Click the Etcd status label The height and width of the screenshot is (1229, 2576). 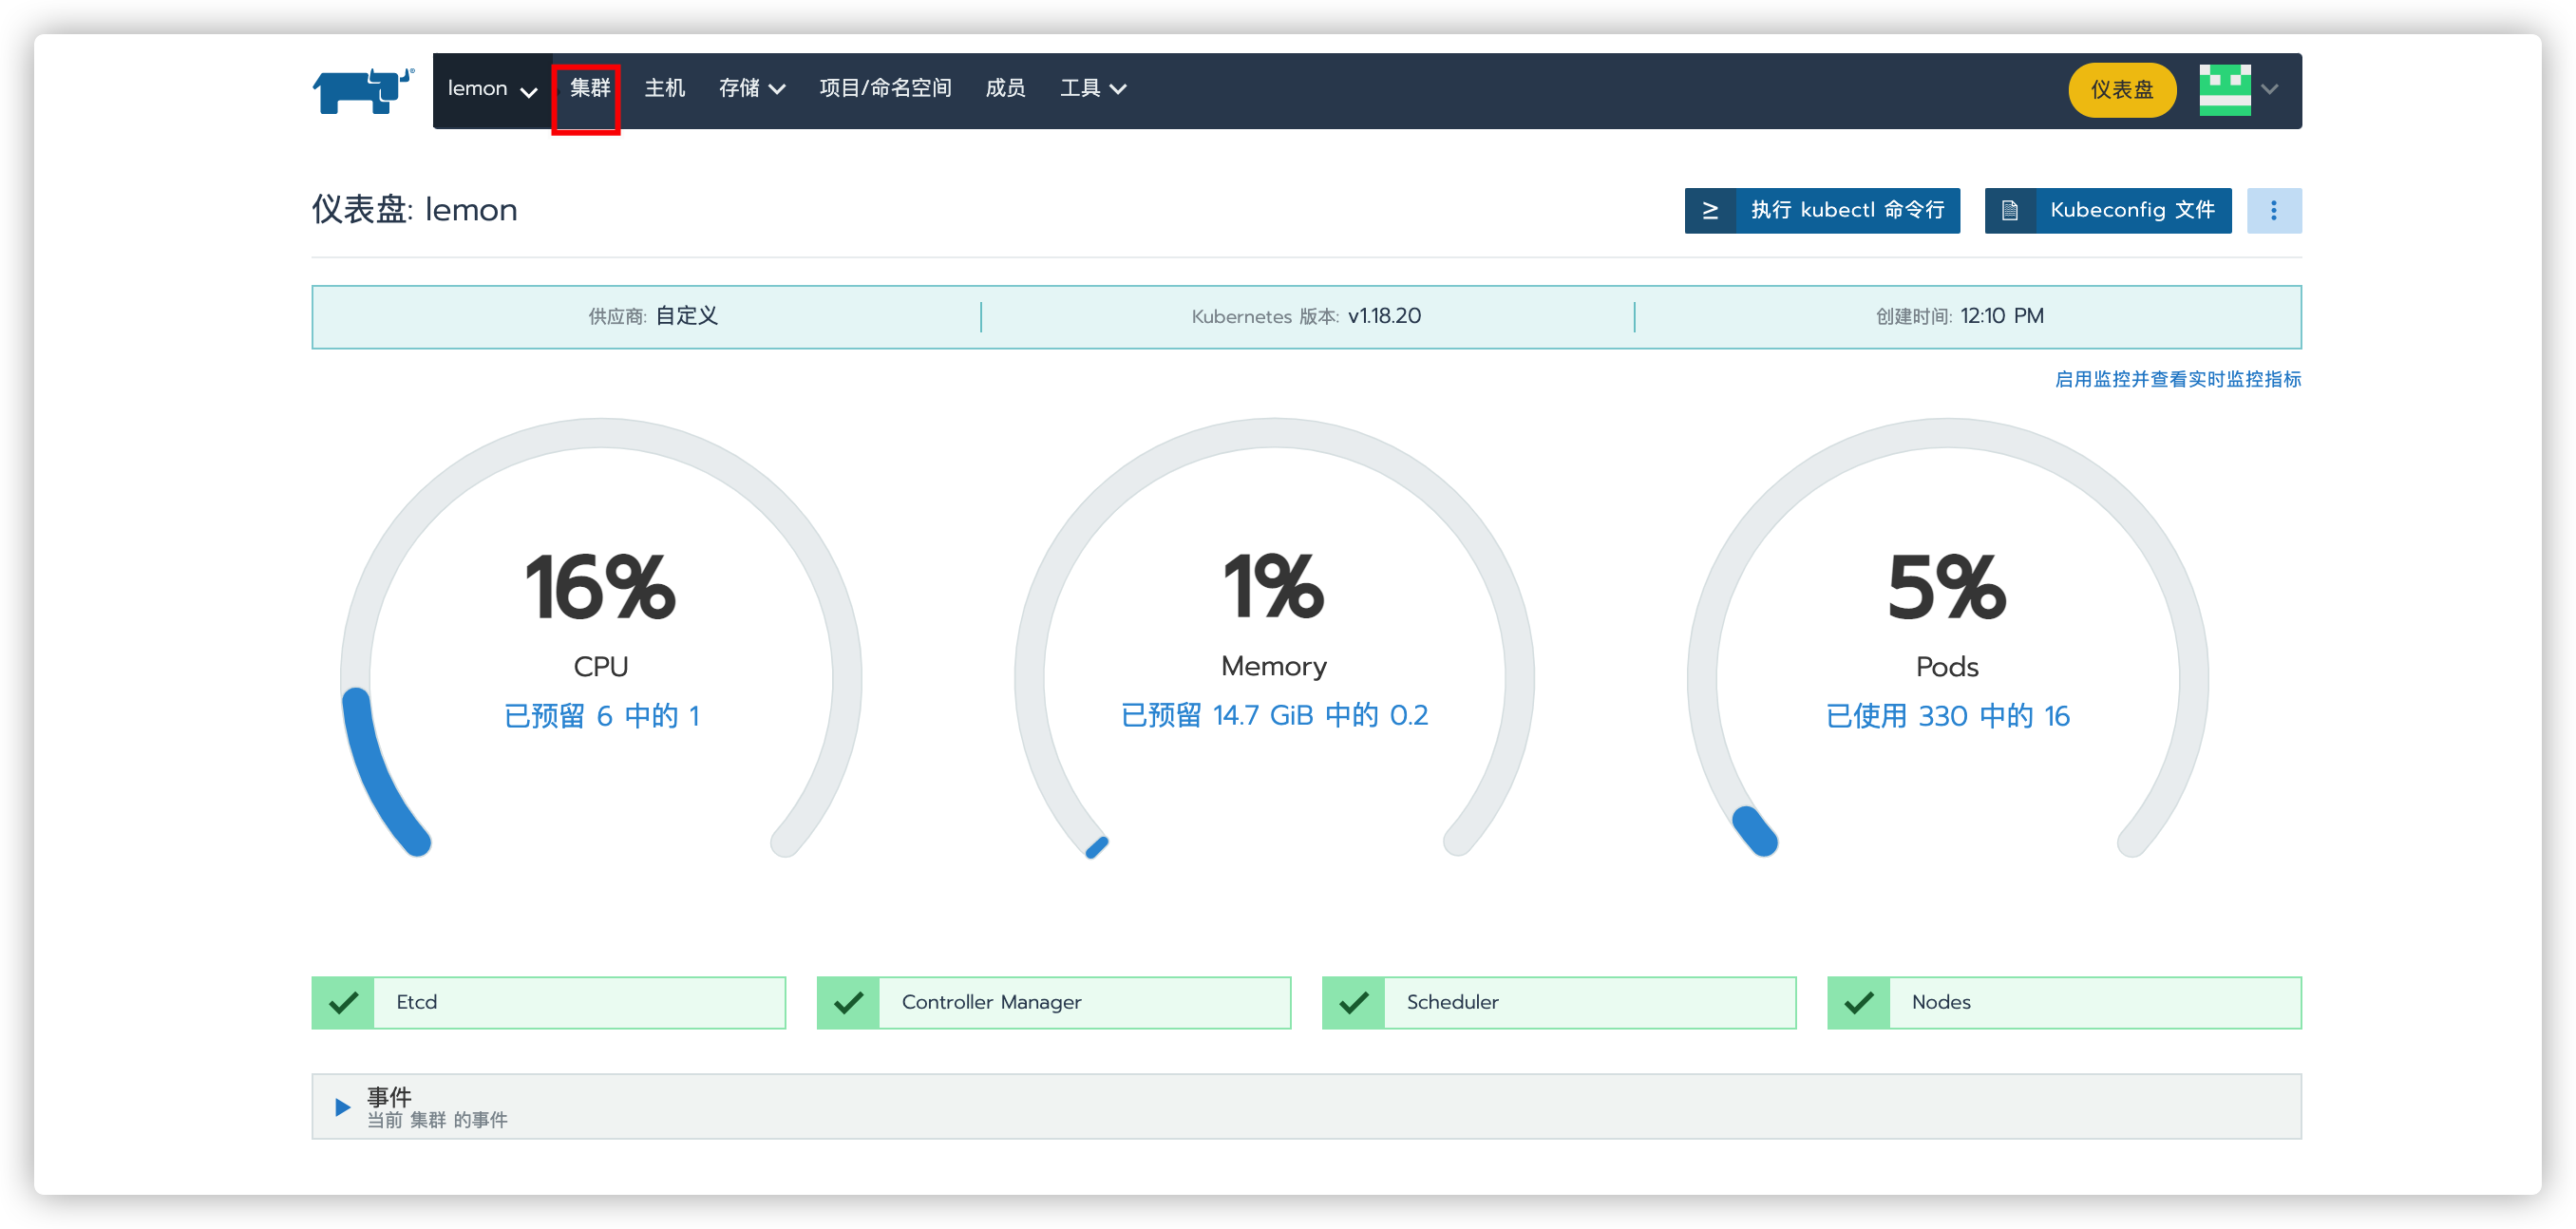tap(416, 1002)
